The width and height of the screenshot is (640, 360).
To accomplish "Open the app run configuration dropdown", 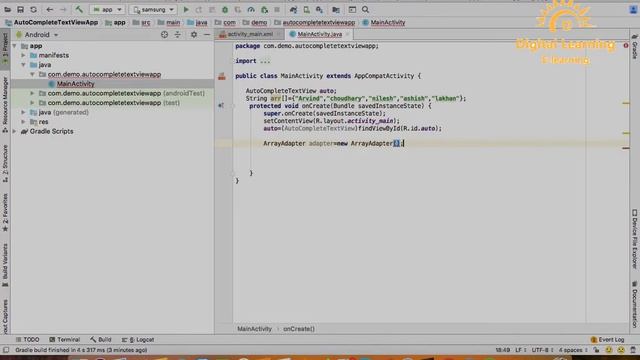I will 107,9.
